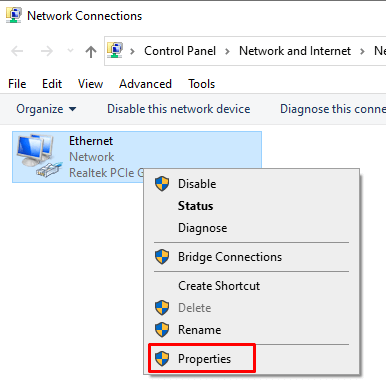This screenshot has width=386, height=385.
Task: Expand chevron after Control Panel breadcrumb
Action: click(227, 51)
